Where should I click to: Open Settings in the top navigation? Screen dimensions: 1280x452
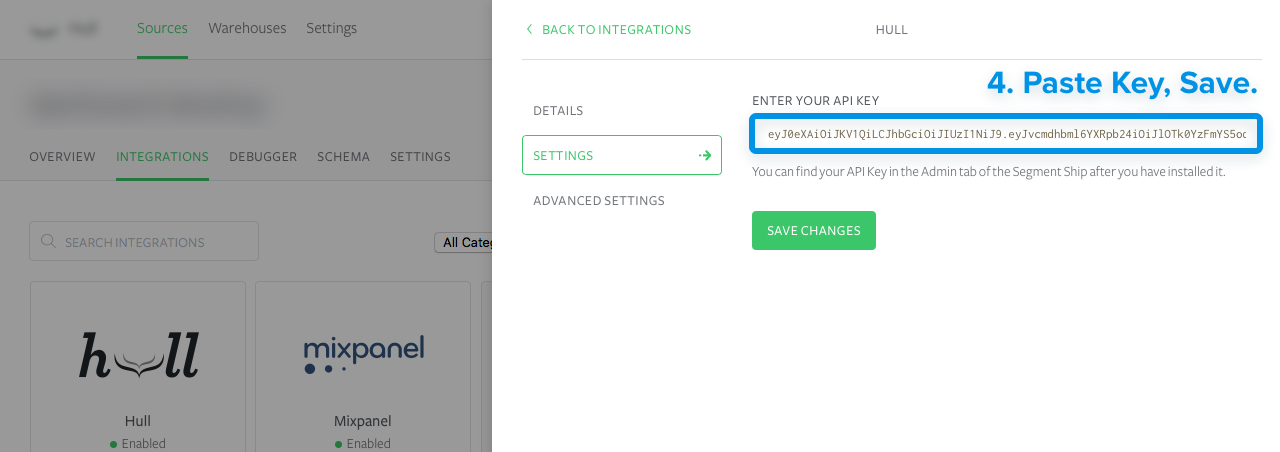click(x=331, y=28)
